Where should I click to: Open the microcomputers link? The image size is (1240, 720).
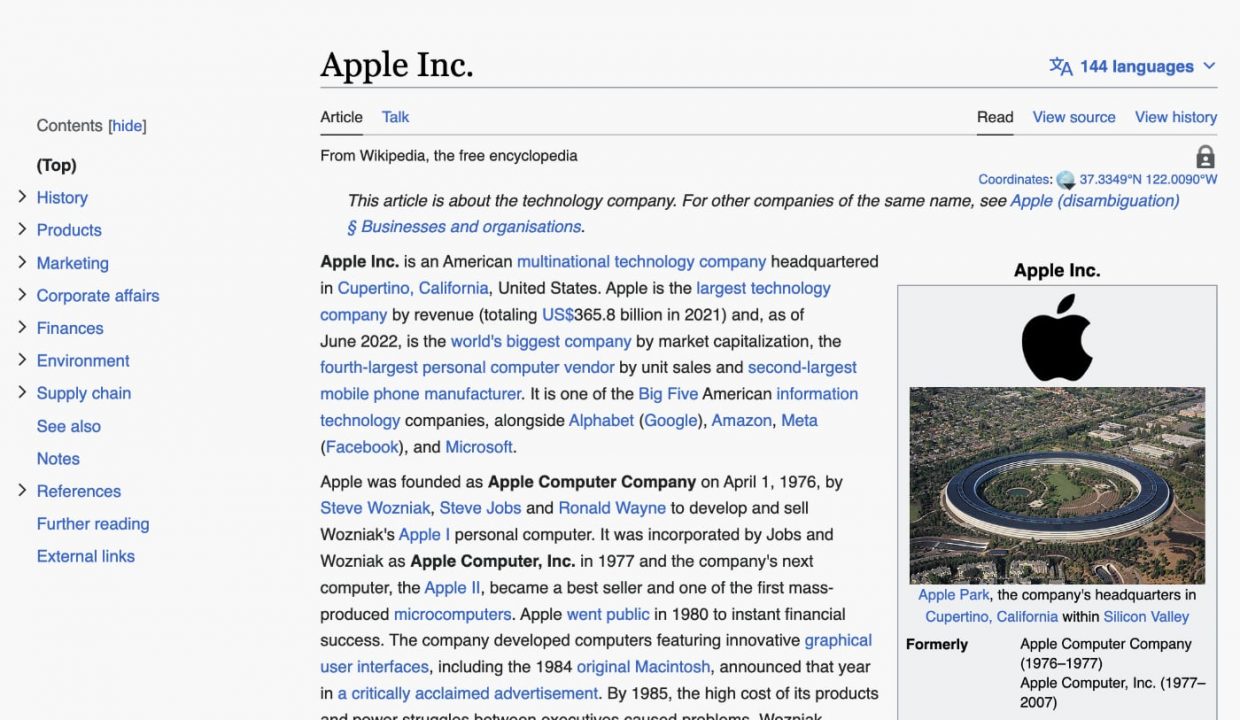[x=452, y=614]
